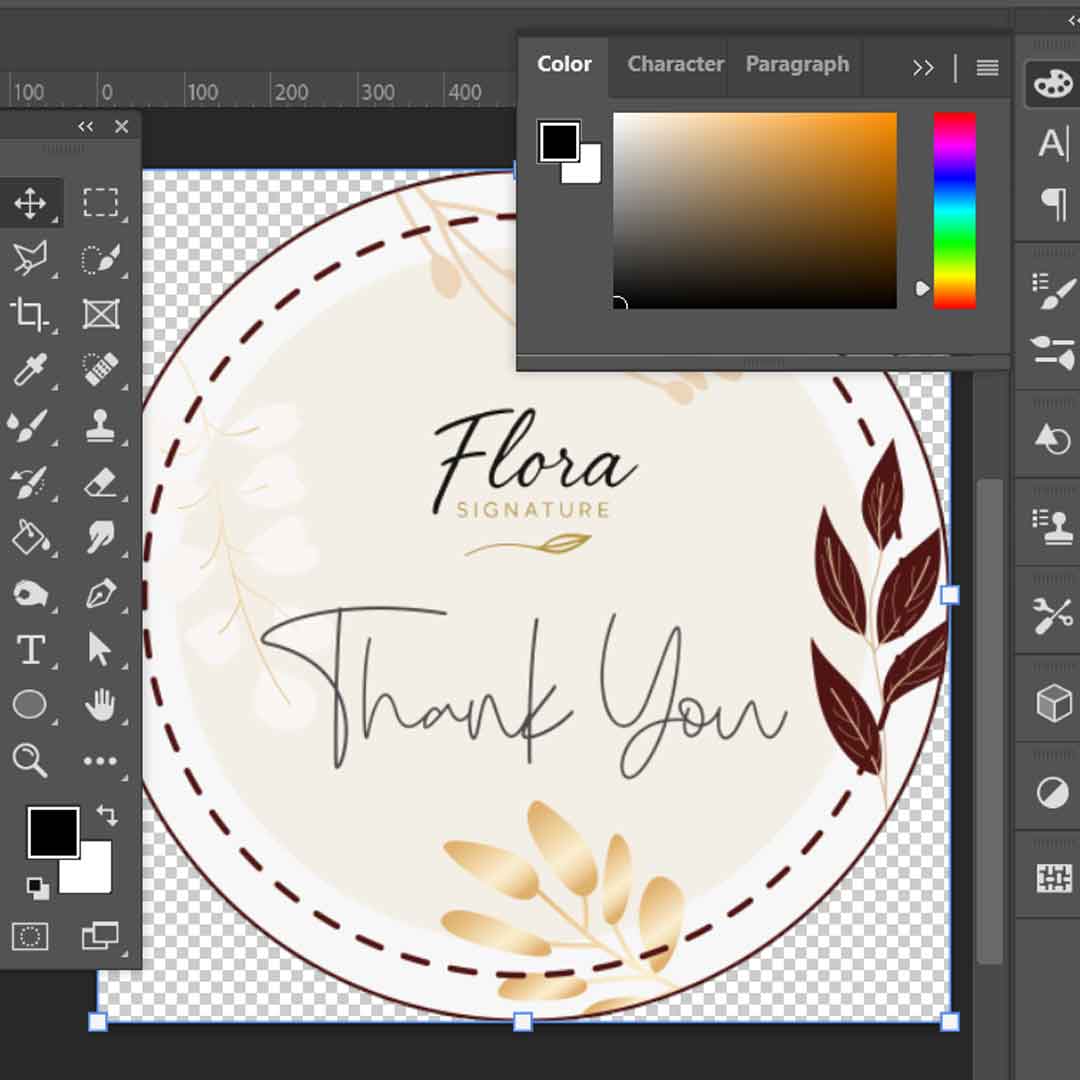
Task: Select the Pen tool
Action: [100, 594]
